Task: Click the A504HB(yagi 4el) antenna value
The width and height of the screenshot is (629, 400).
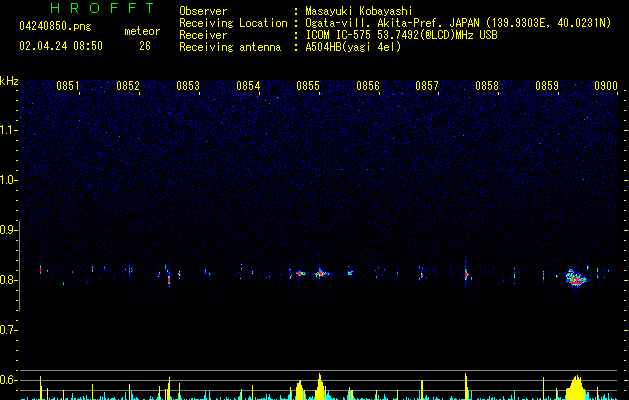Action: 353,47
